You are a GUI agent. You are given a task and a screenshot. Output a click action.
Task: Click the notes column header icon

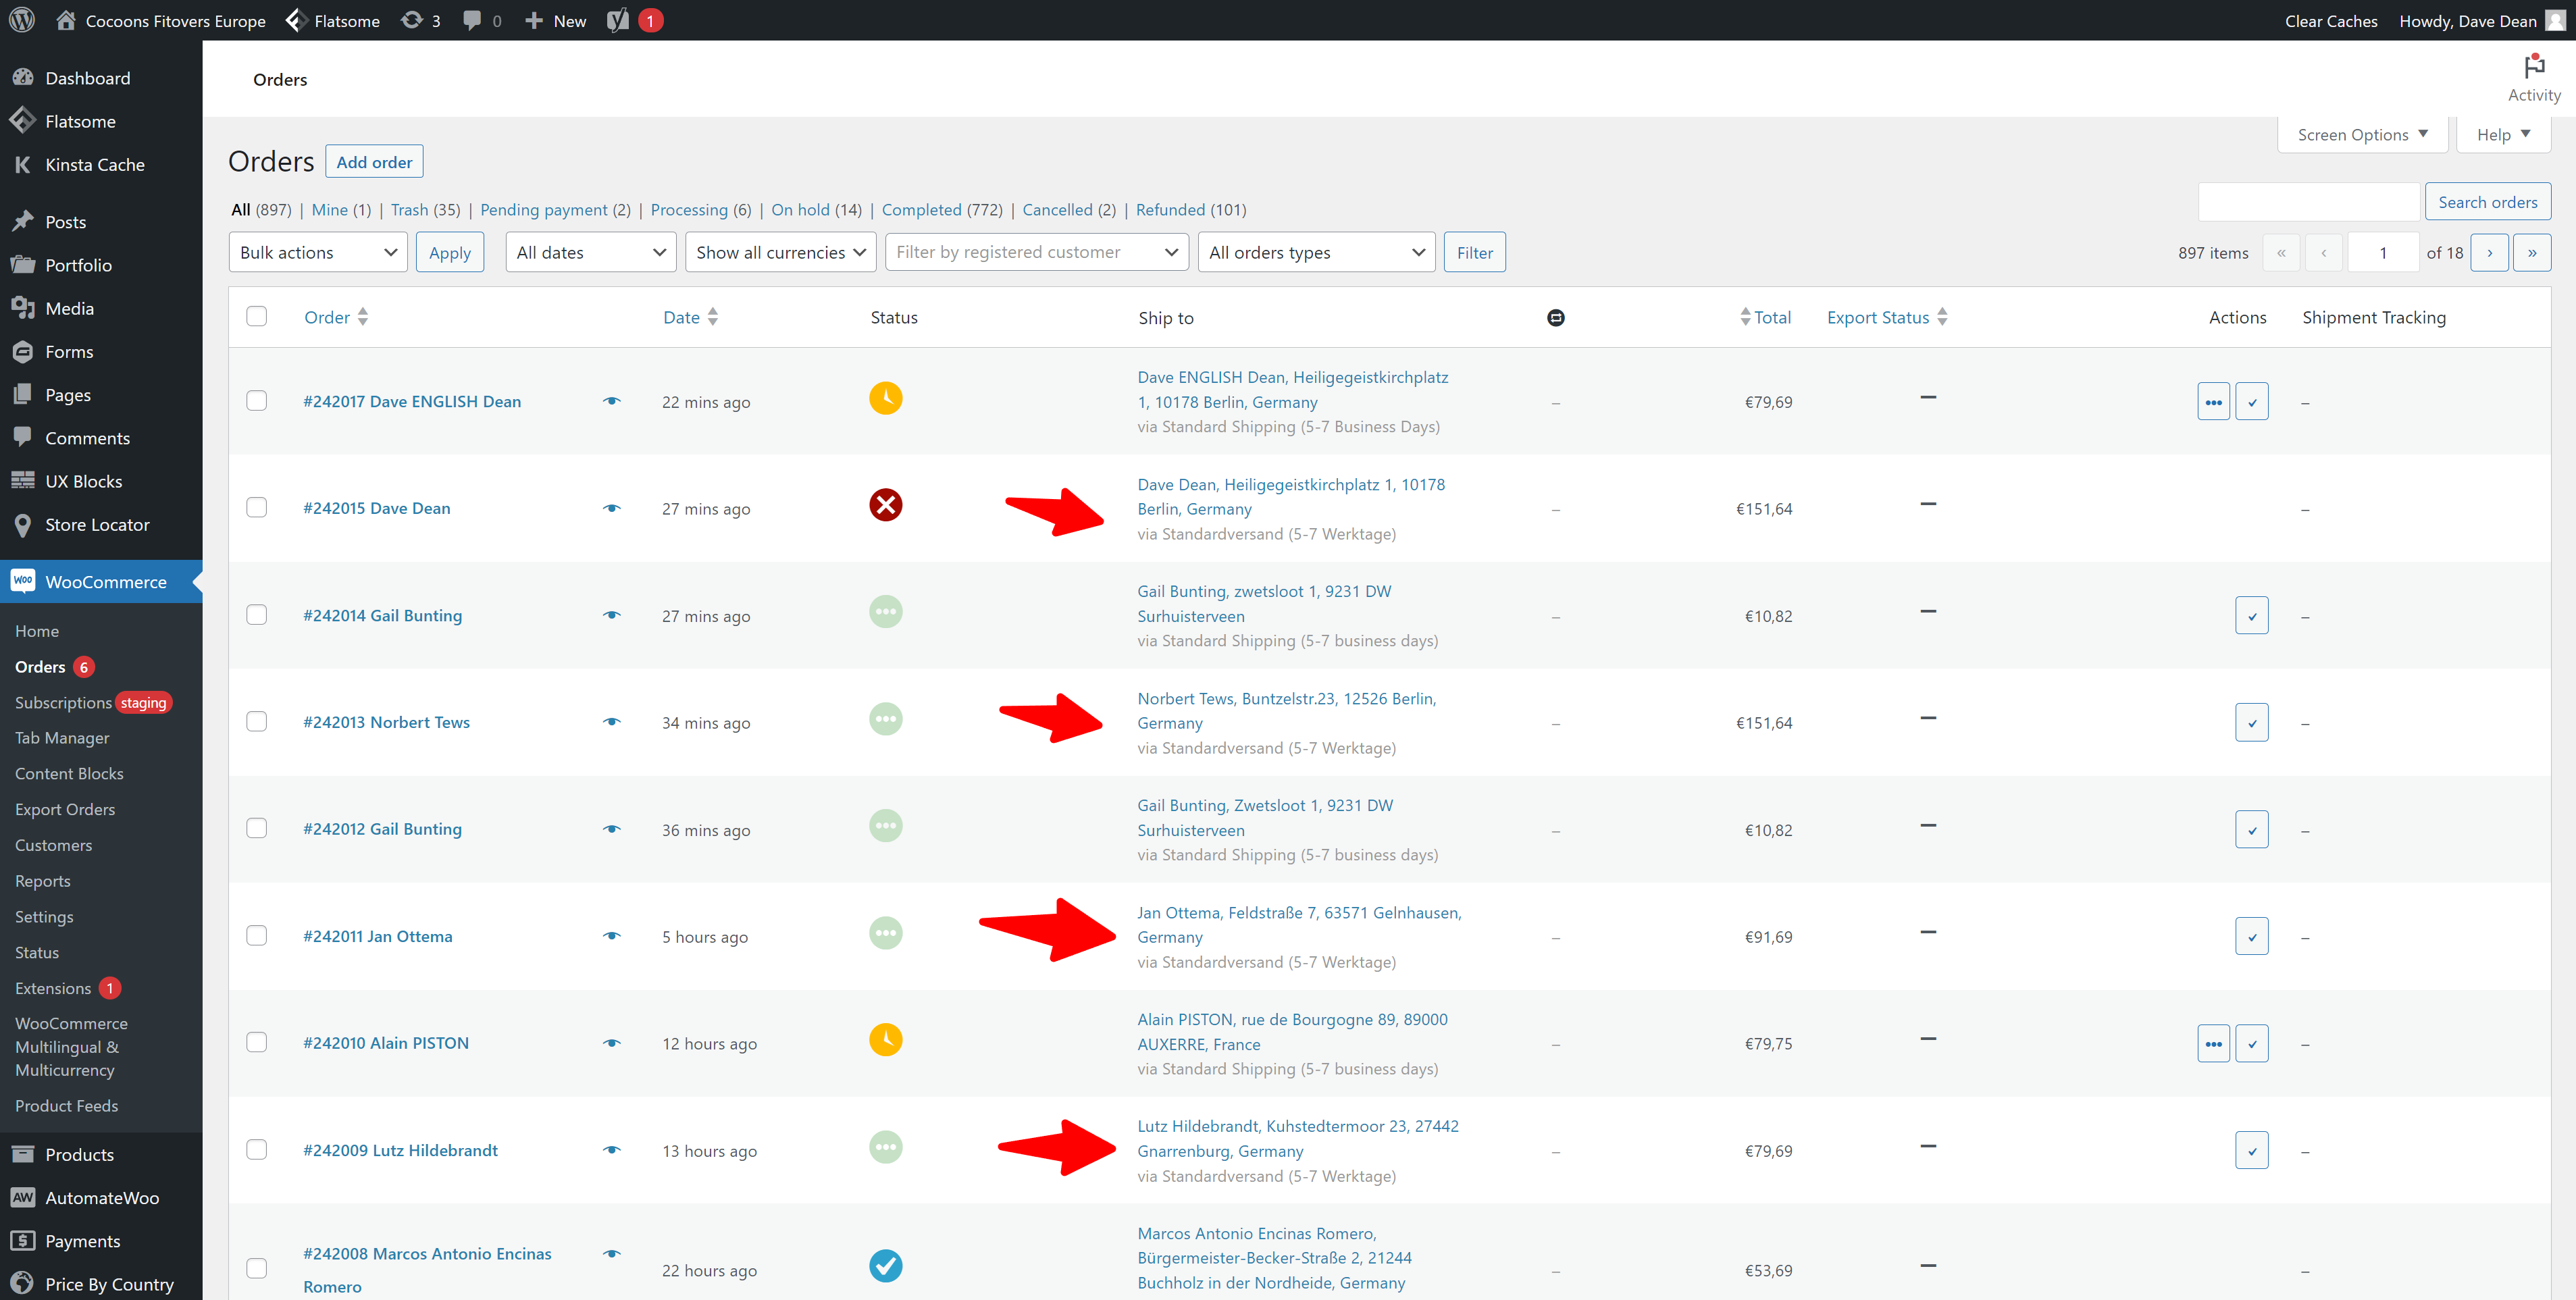click(x=1555, y=318)
